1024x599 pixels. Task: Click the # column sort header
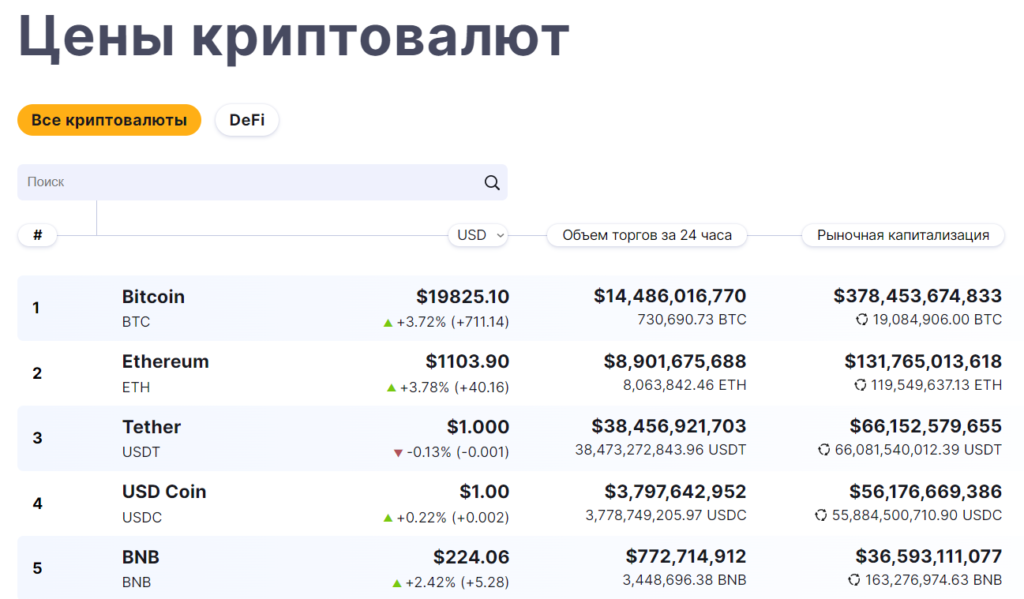[37, 235]
